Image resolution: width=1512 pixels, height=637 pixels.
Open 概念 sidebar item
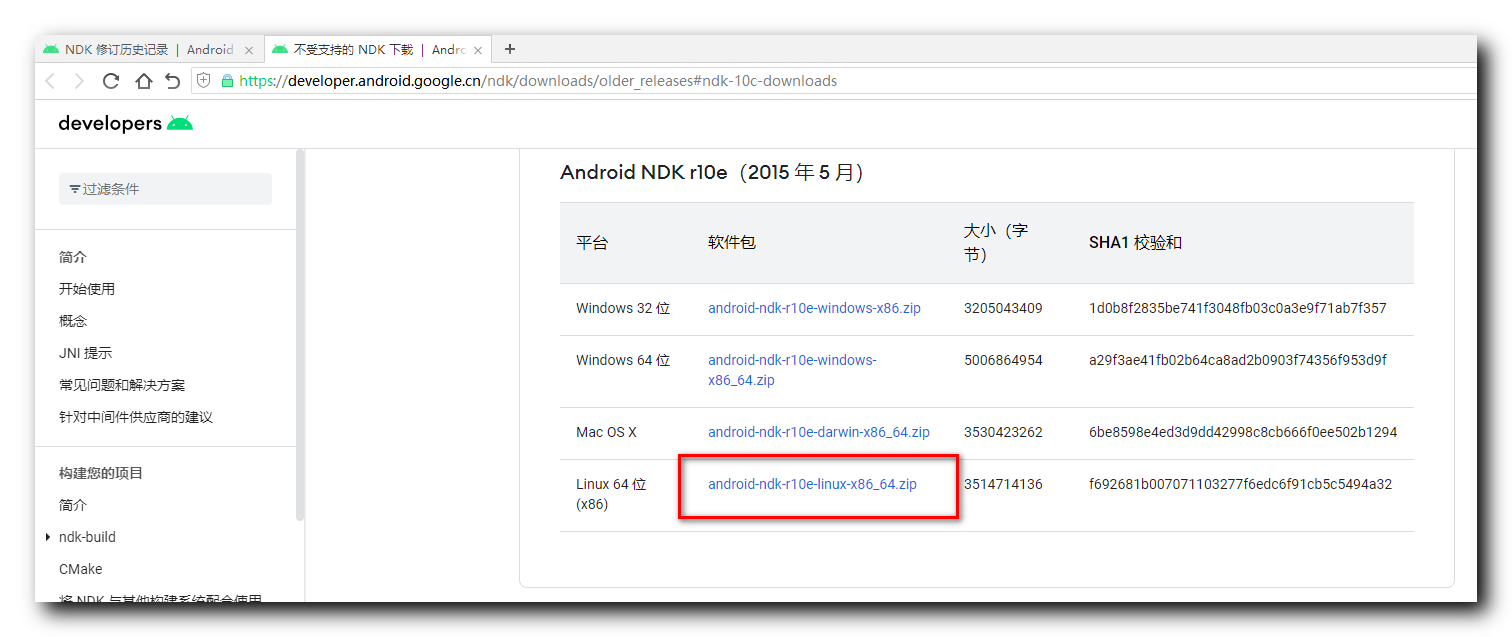click(73, 321)
